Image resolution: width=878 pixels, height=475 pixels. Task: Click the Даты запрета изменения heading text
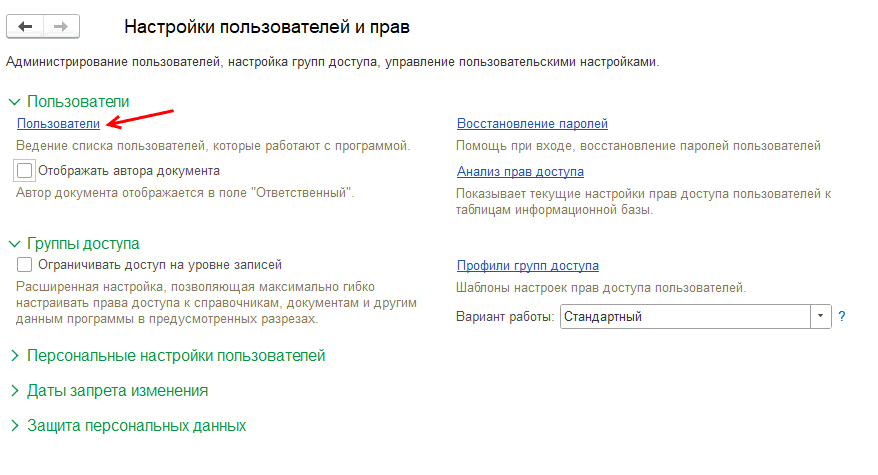pos(118,391)
